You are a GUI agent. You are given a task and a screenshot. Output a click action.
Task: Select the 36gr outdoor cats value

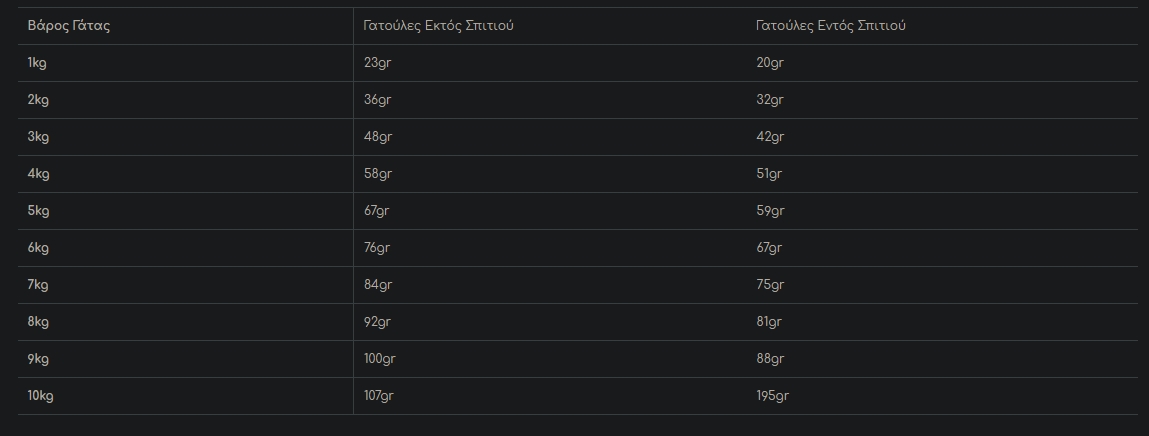[378, 100]
